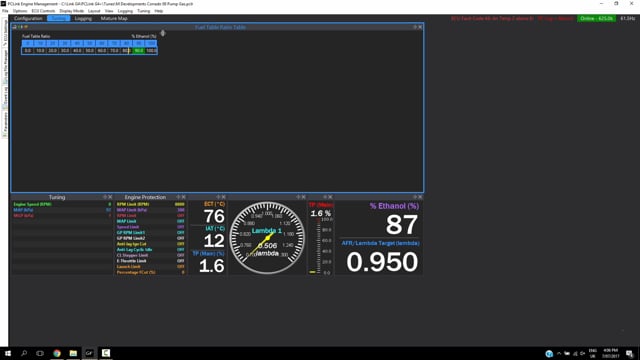This screenshot has width=640, height=360.
Task: Open the Display Mode menu
Action: click(71, 11)
